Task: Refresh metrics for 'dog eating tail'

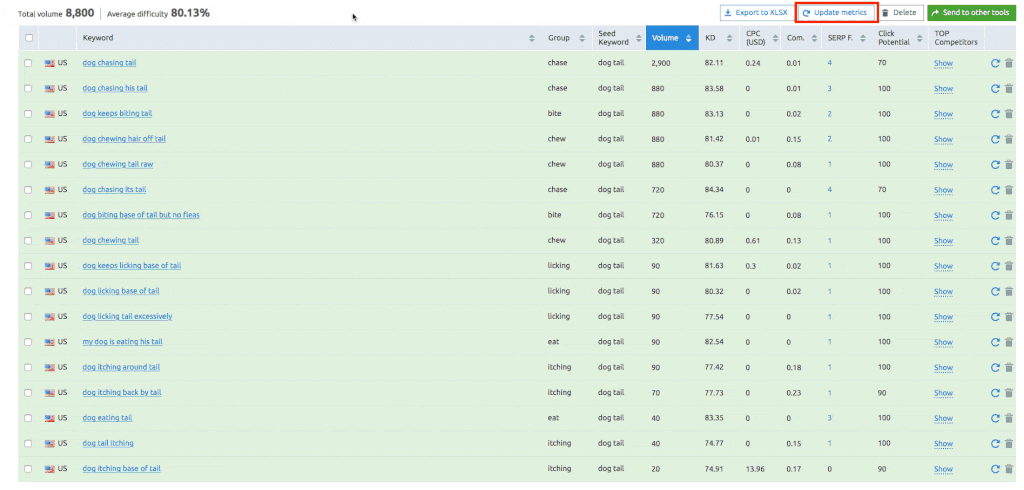Action: tap(995, 418)
